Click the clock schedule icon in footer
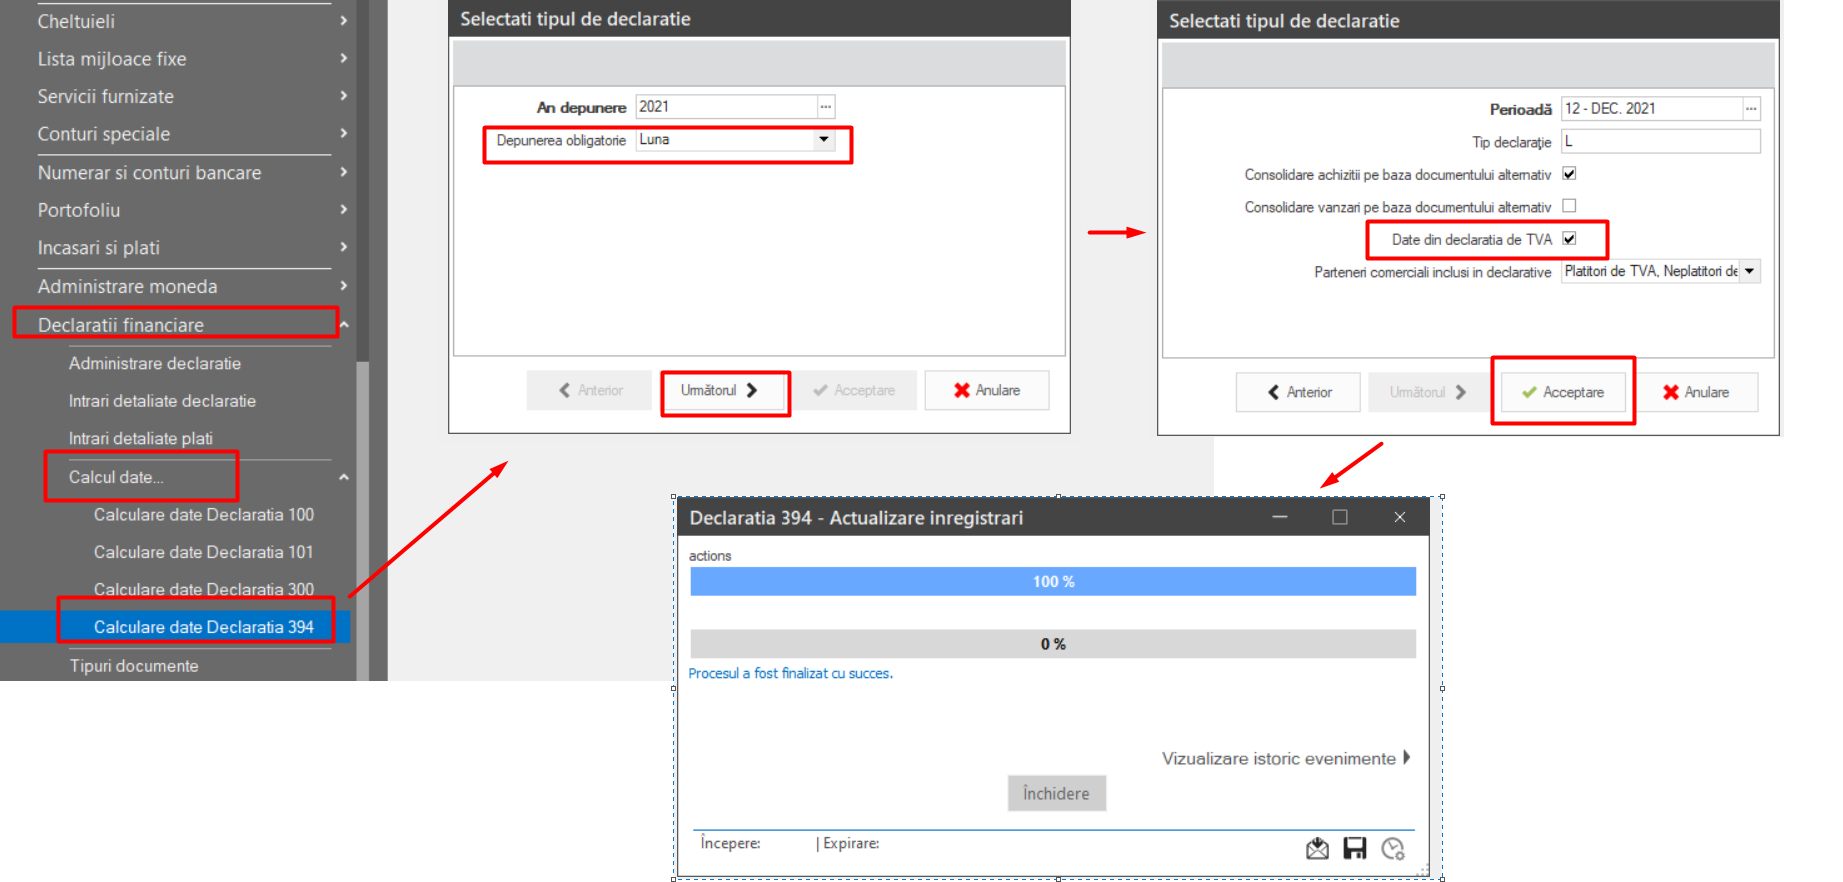The height and width of the screenshot is (882, 1843). 1393,848
